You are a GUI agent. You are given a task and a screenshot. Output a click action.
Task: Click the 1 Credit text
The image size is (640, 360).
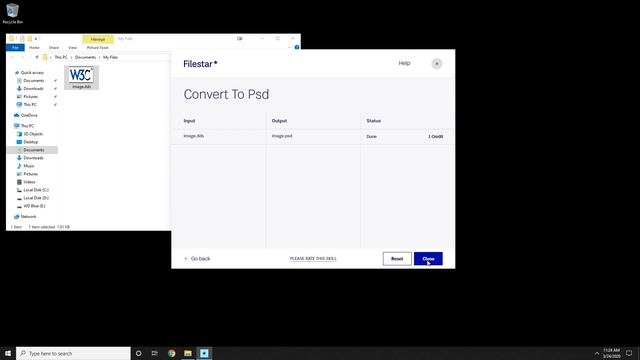click(x=435, y=136)
